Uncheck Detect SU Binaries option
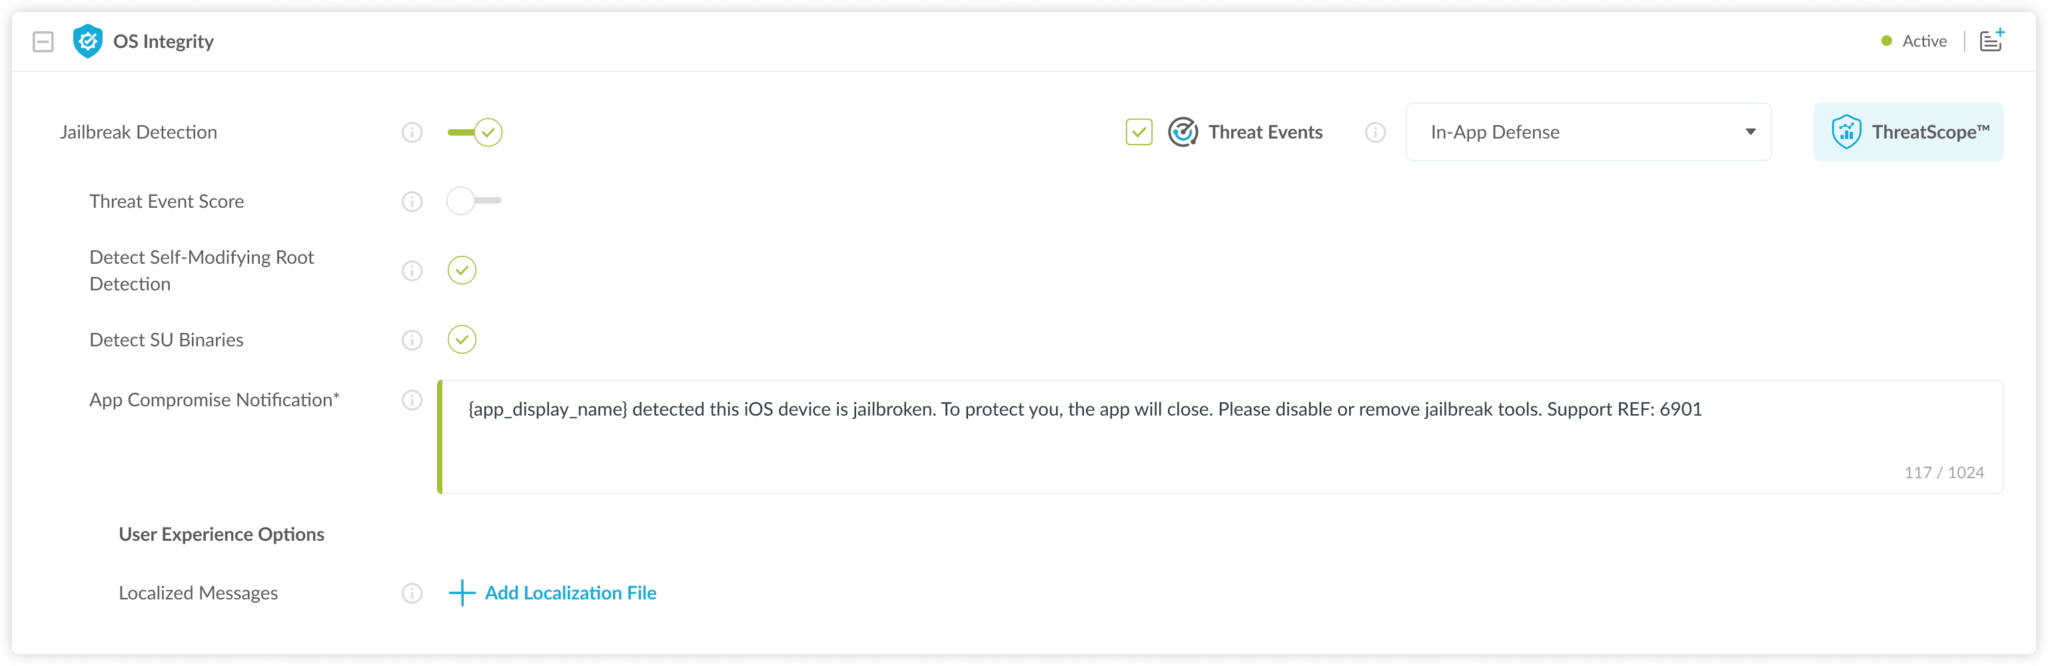This screenshot has height=666, width=2048. click(x=462, y=340)
